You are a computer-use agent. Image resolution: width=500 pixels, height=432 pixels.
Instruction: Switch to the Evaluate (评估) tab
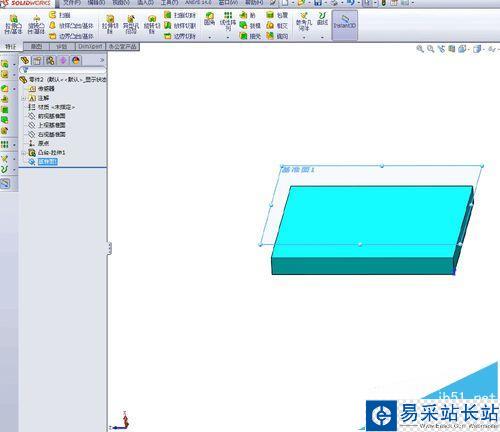[x=62, y=47]
